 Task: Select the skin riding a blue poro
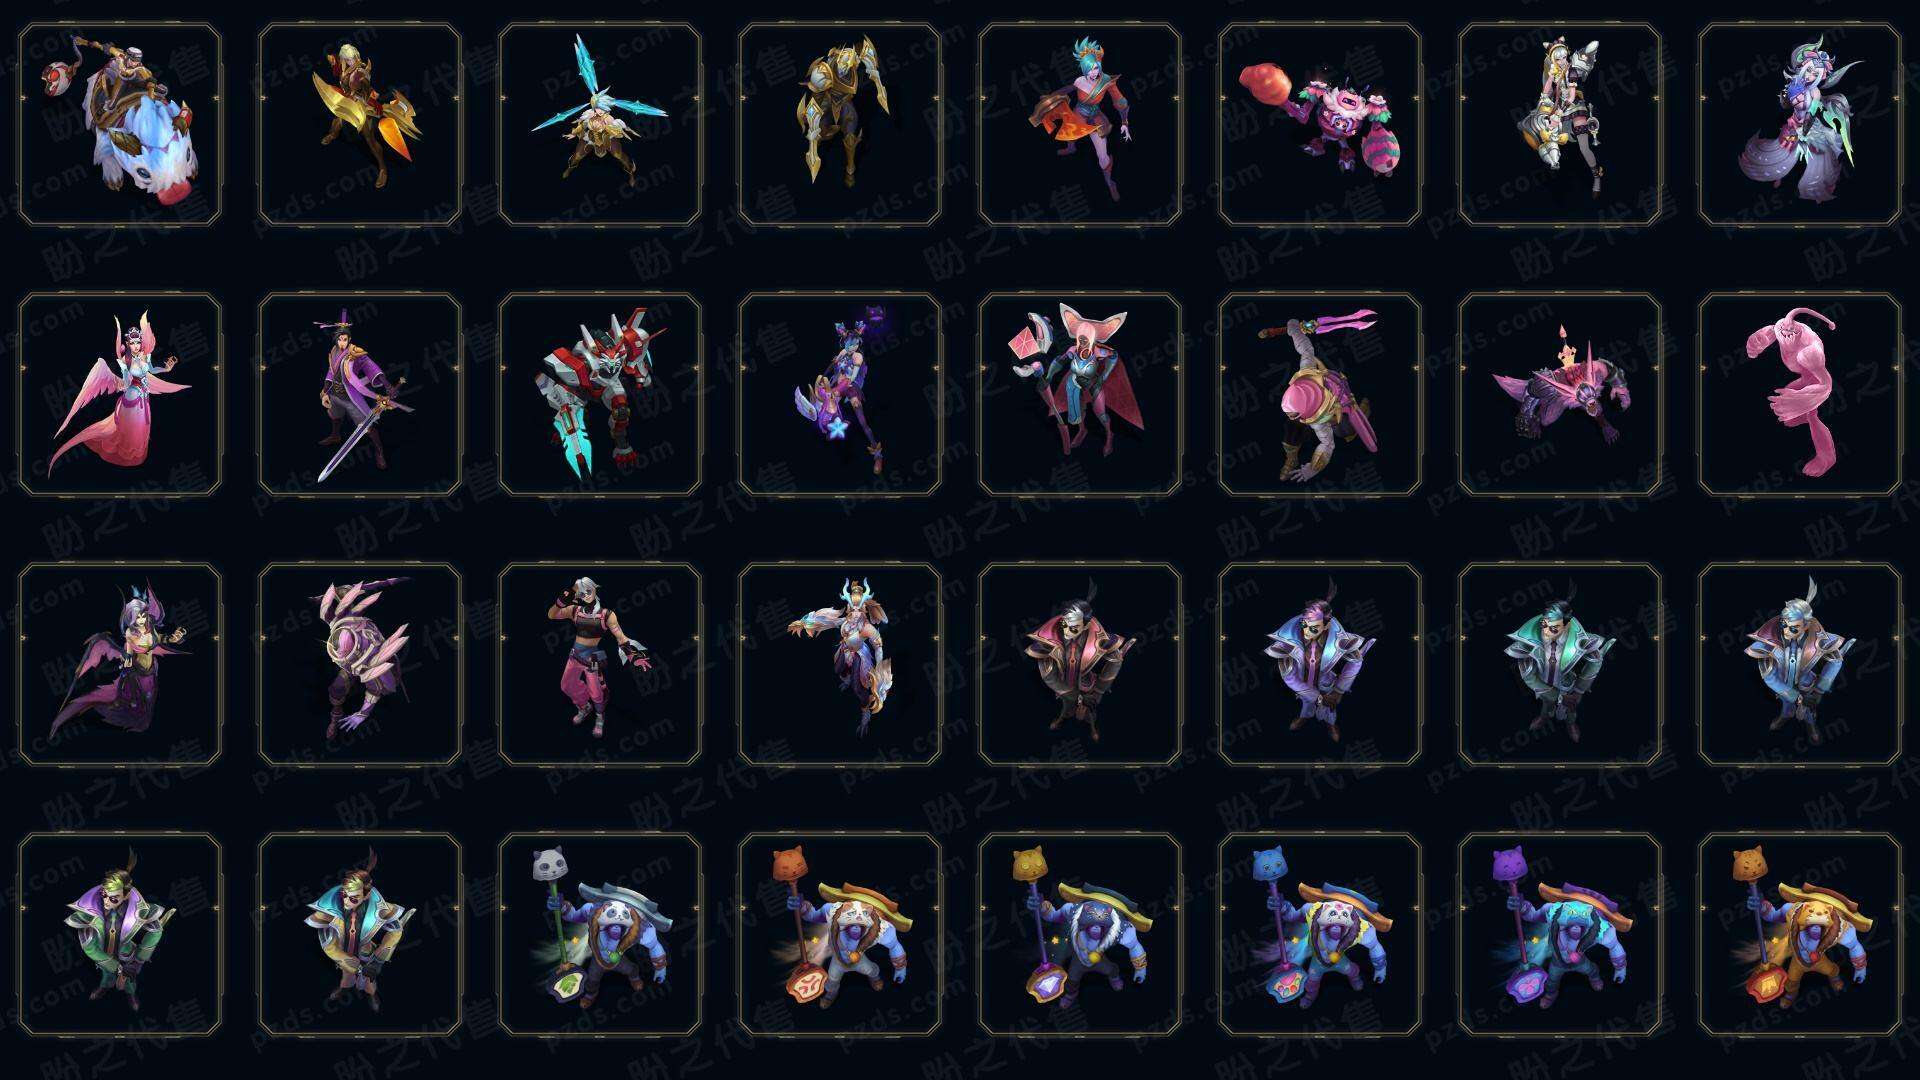pos(120,124)
